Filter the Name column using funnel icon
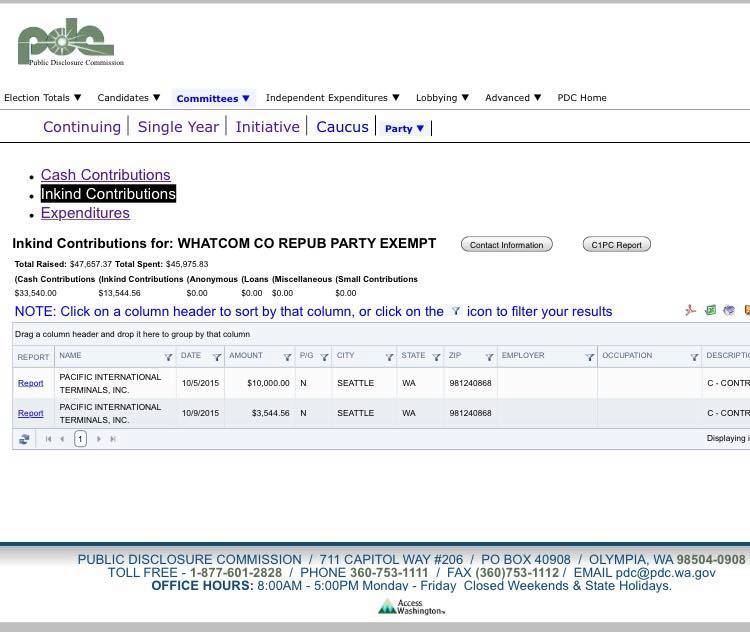This screenshot has width=750, height=632. [x=168, y=357]
